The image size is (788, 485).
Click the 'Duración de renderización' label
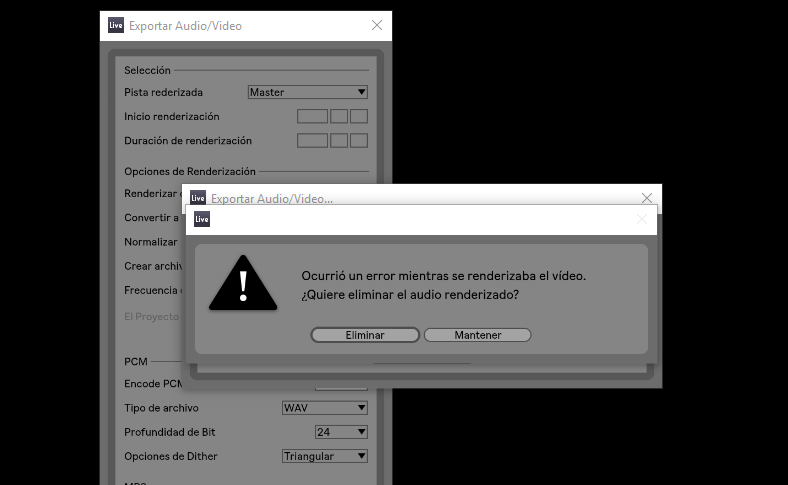point(188,140)
